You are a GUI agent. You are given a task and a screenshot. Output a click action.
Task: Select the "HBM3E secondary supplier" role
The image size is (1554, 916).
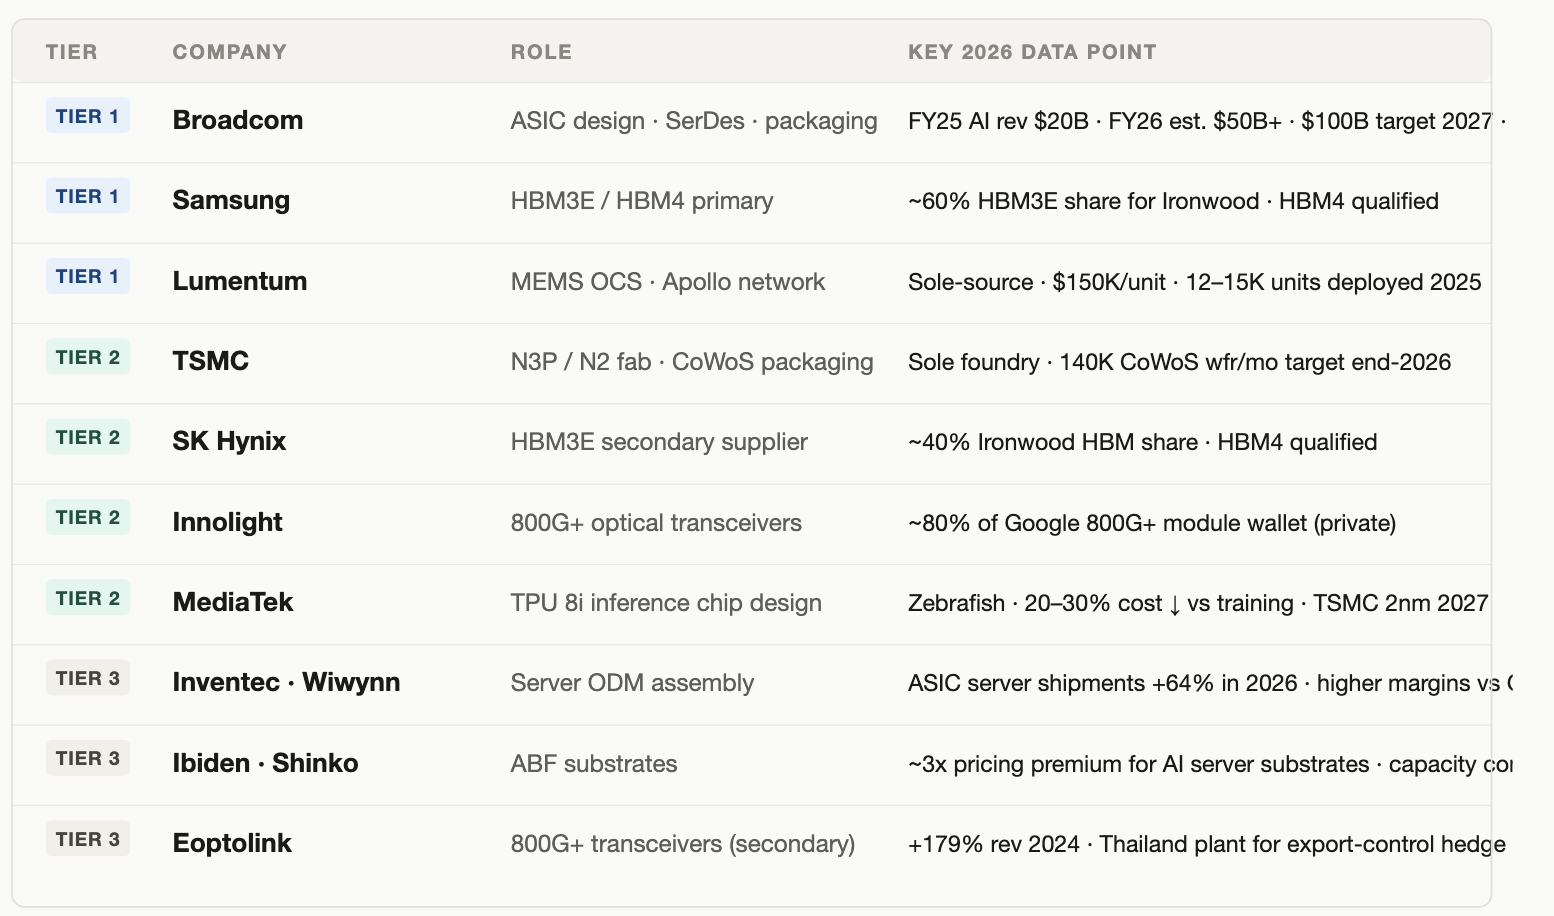(659, 442)
